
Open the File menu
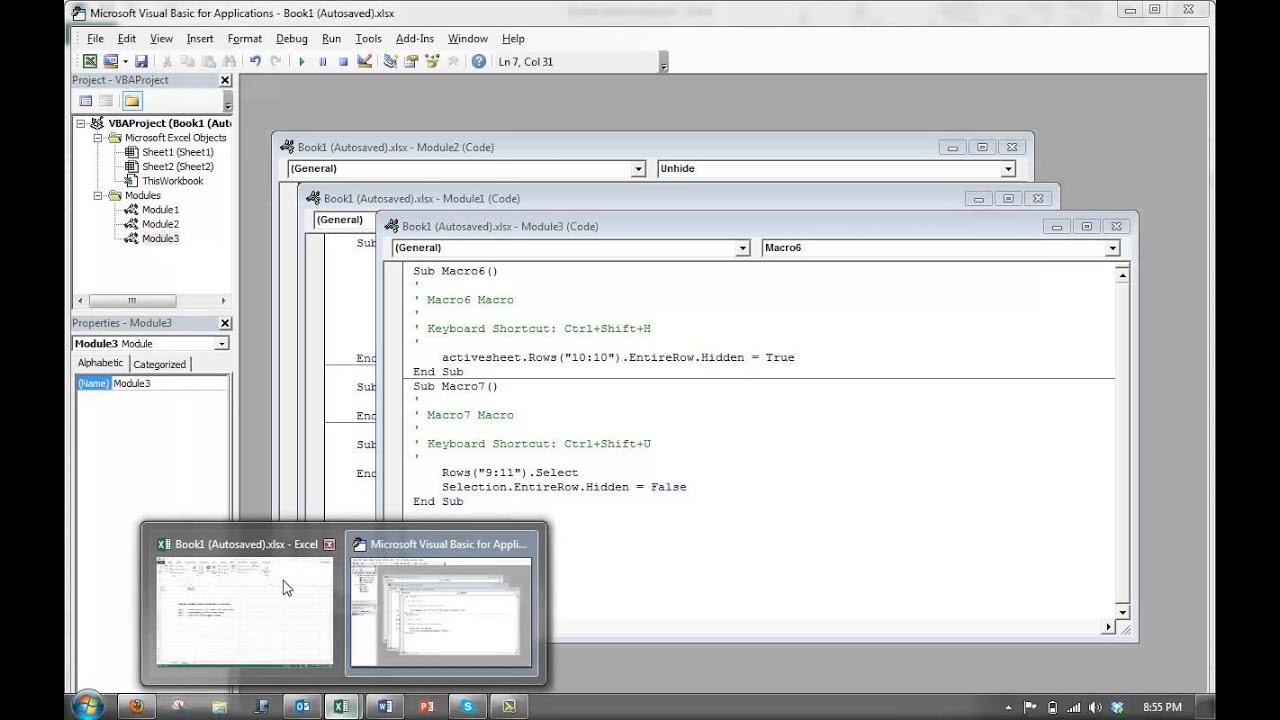pos(95,39)
